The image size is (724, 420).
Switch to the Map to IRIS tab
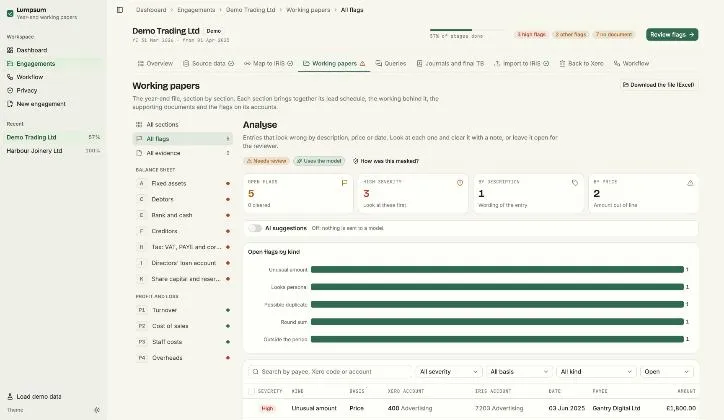point(268,64)
